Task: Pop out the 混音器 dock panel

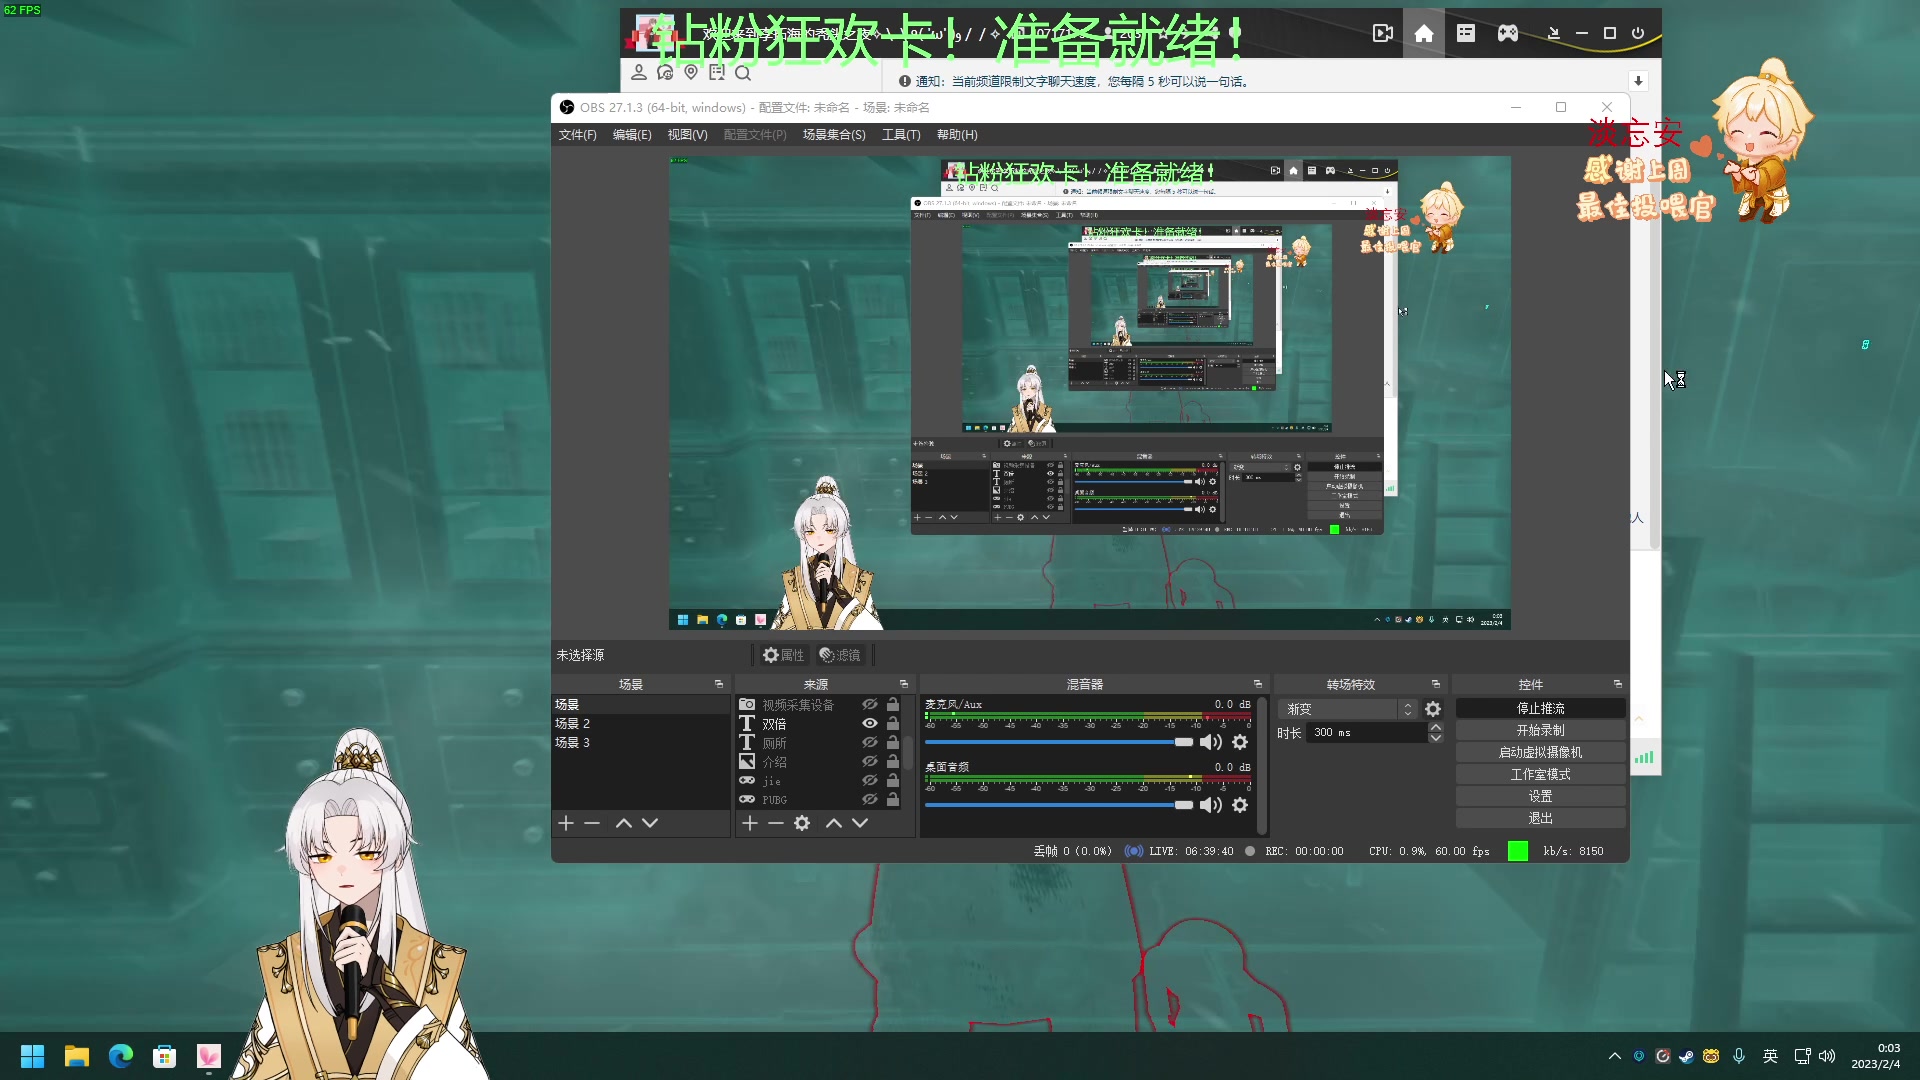Action: coord(1258,684)
